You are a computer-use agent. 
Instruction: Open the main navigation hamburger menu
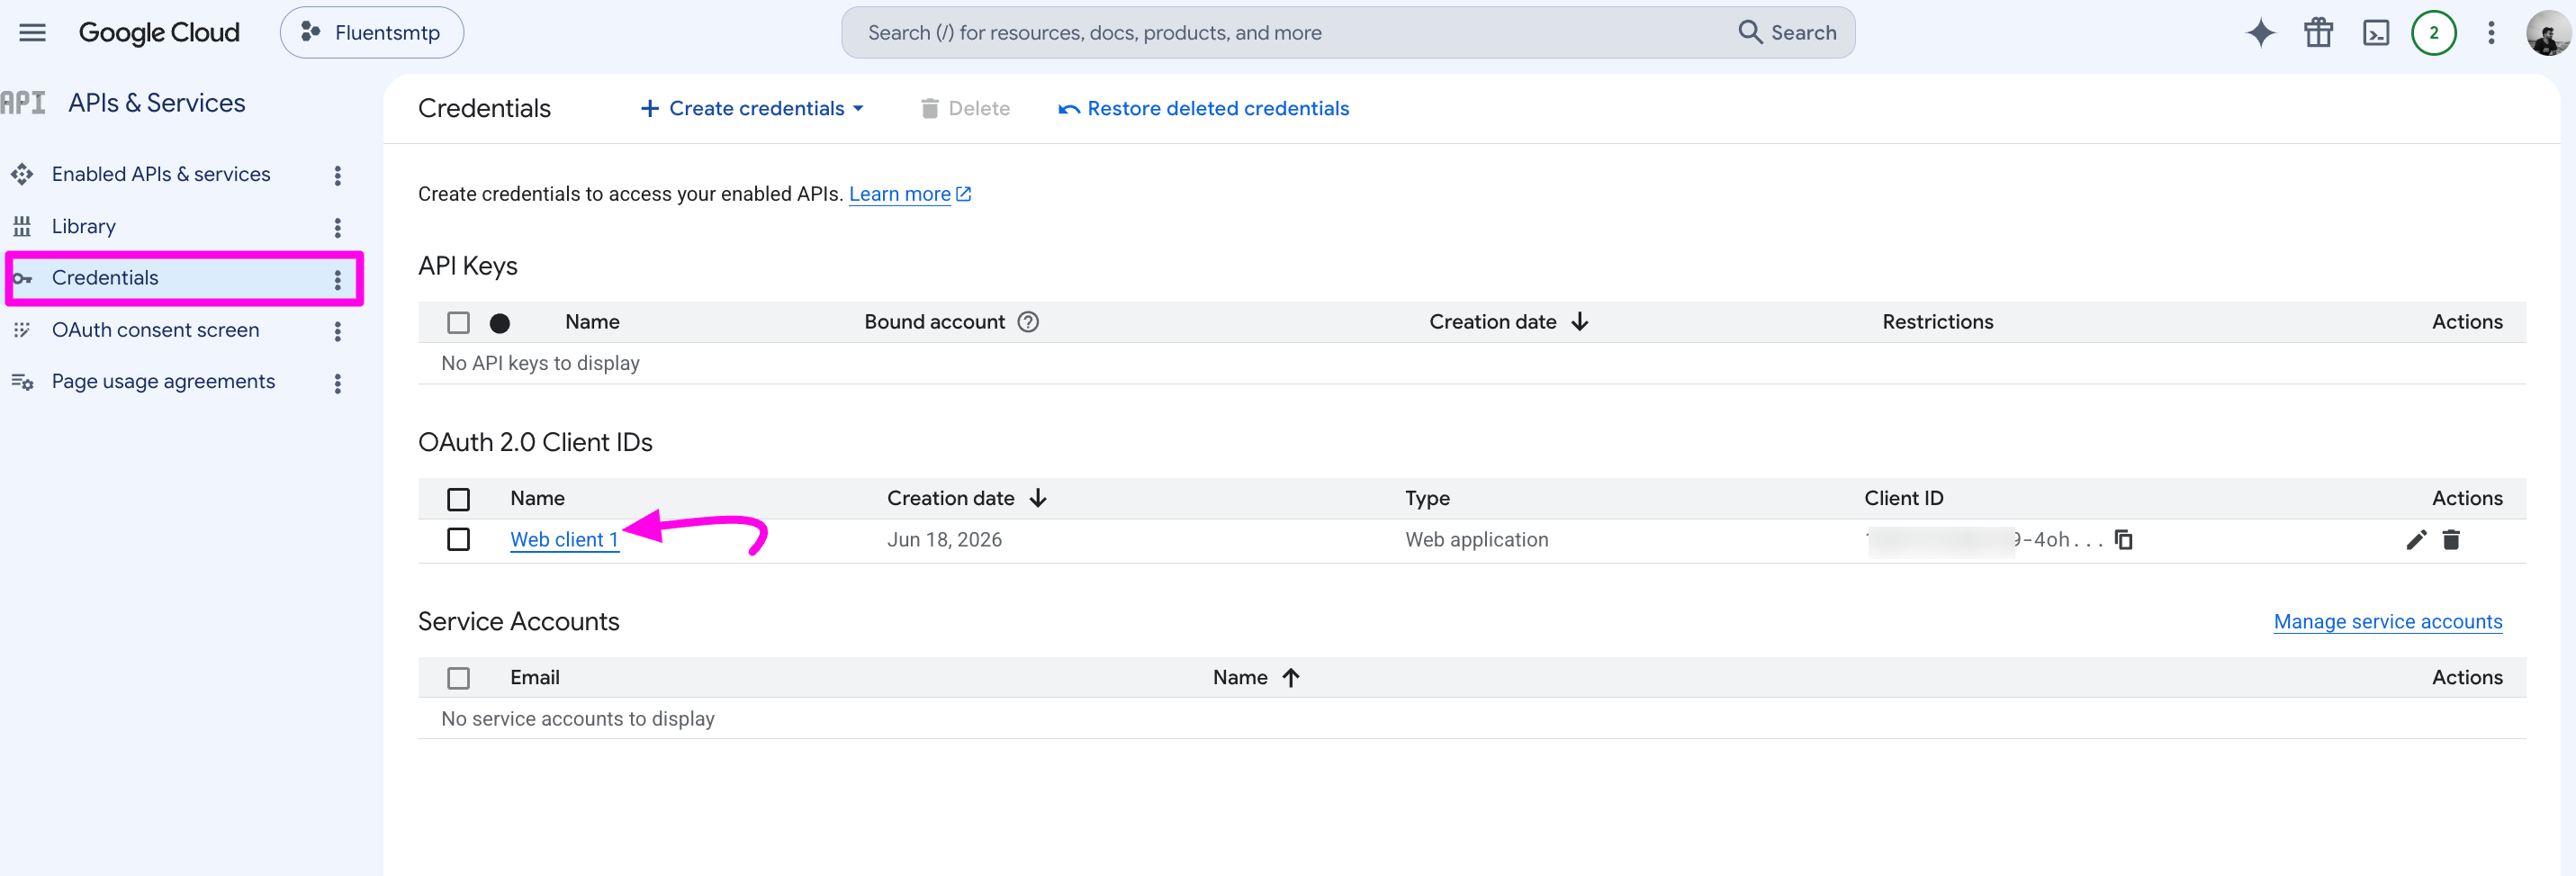coord(33,33)
